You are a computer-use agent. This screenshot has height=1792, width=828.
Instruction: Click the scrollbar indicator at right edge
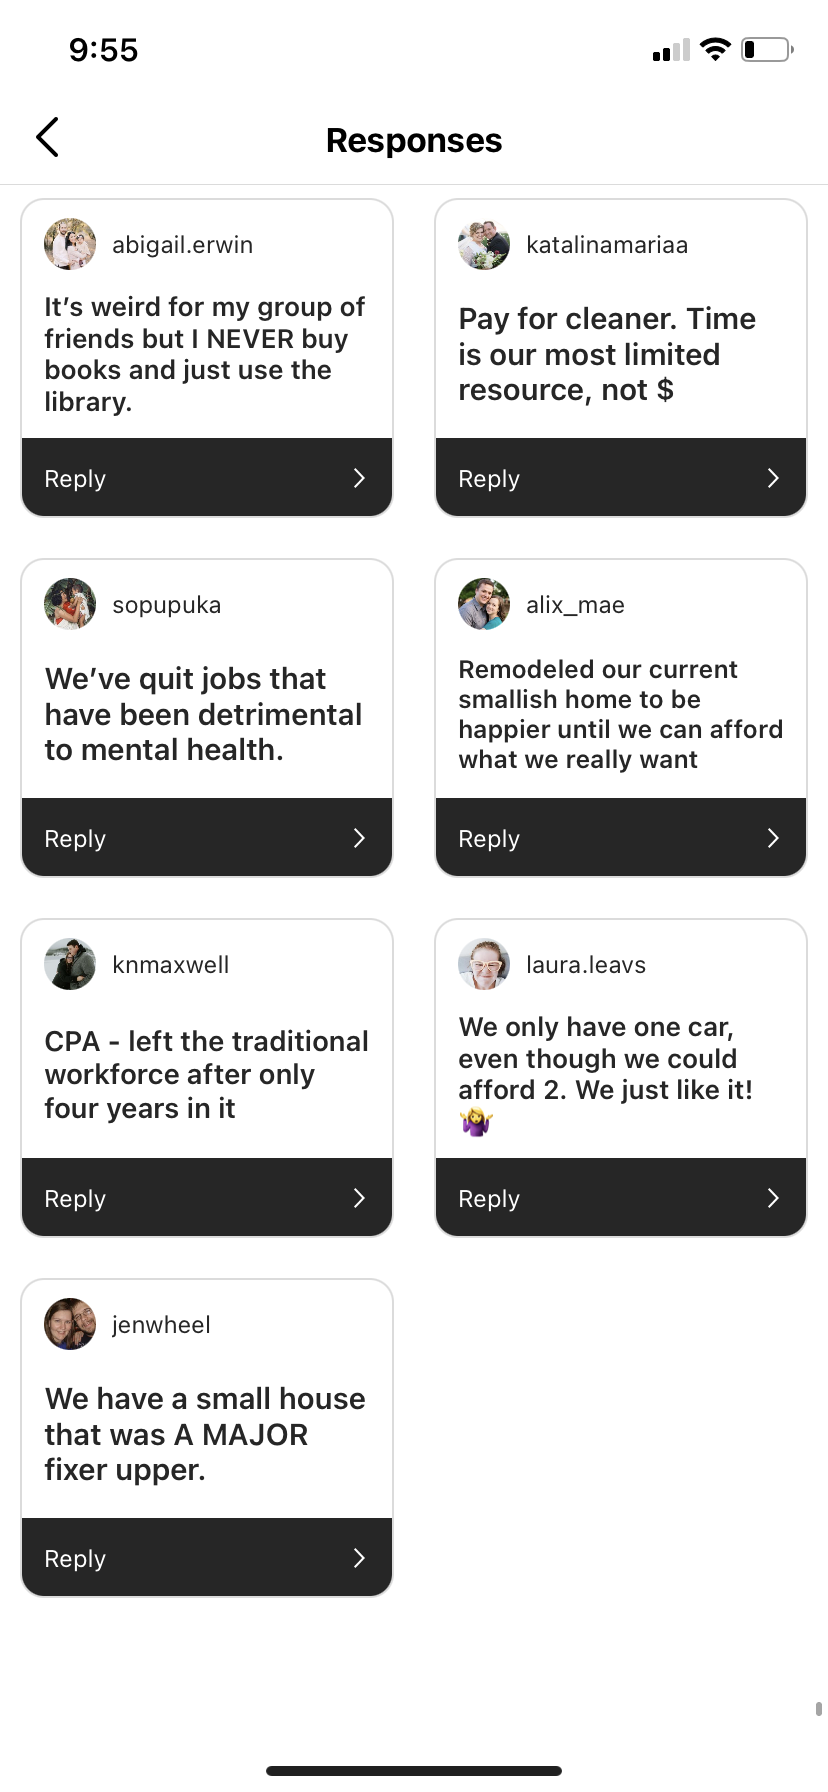click(819, 1709)
